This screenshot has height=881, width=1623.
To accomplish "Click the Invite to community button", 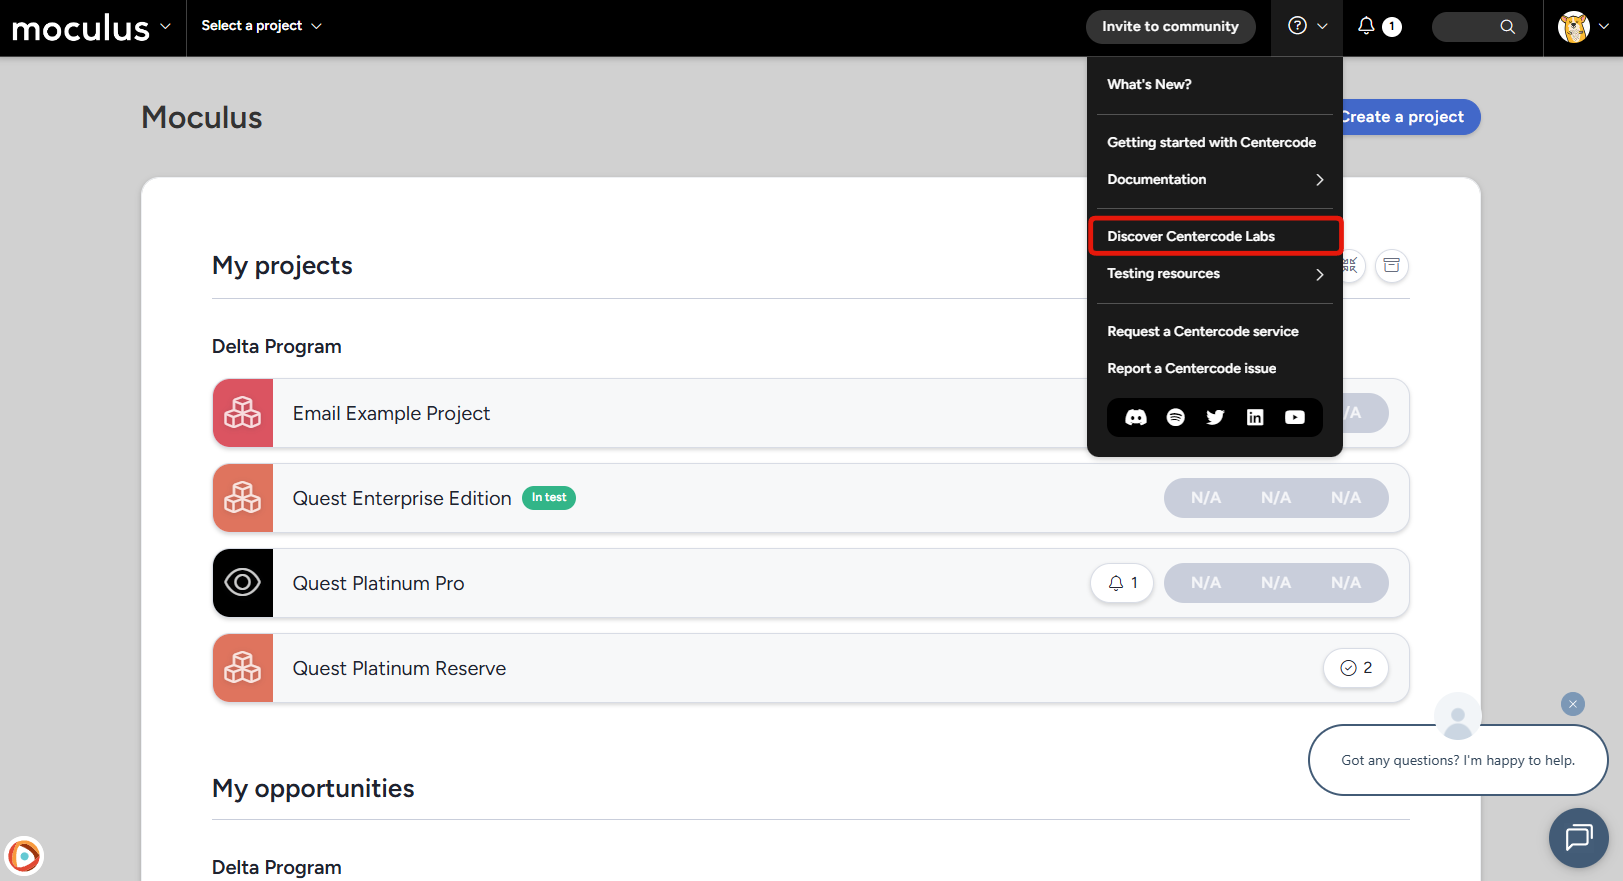I will pyautogui.click(x=1170, y=27).
